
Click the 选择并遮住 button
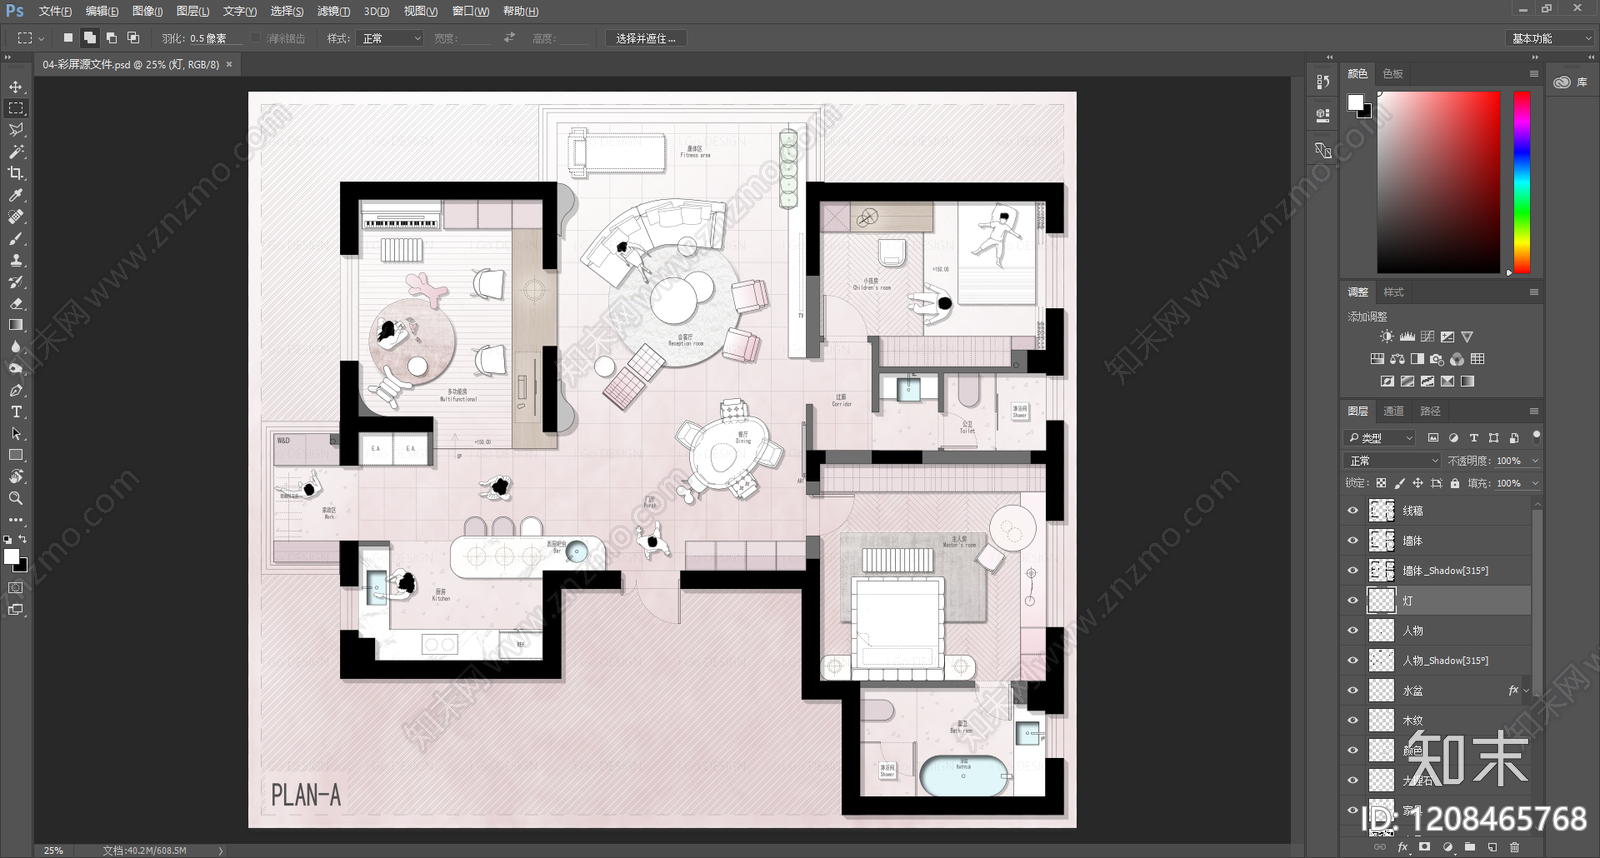[x=645, y=38]
